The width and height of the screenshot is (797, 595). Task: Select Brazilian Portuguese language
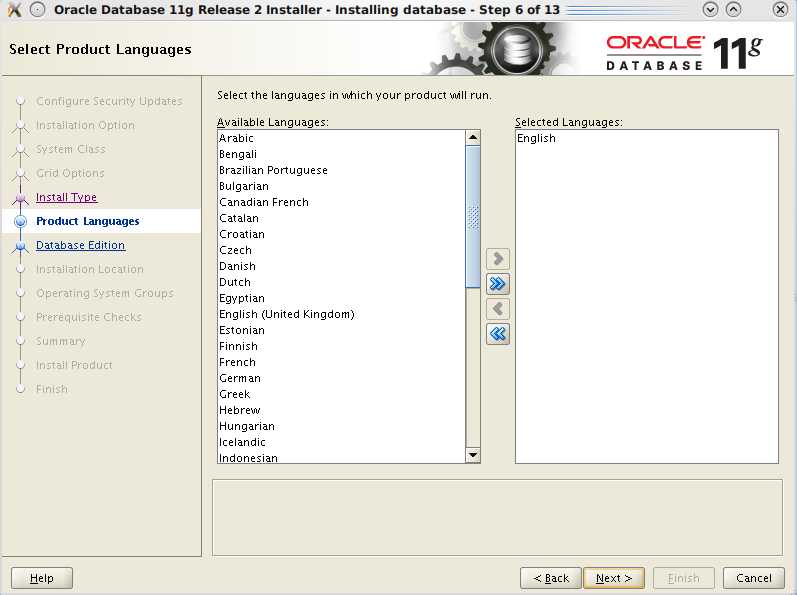click(341, 170)
